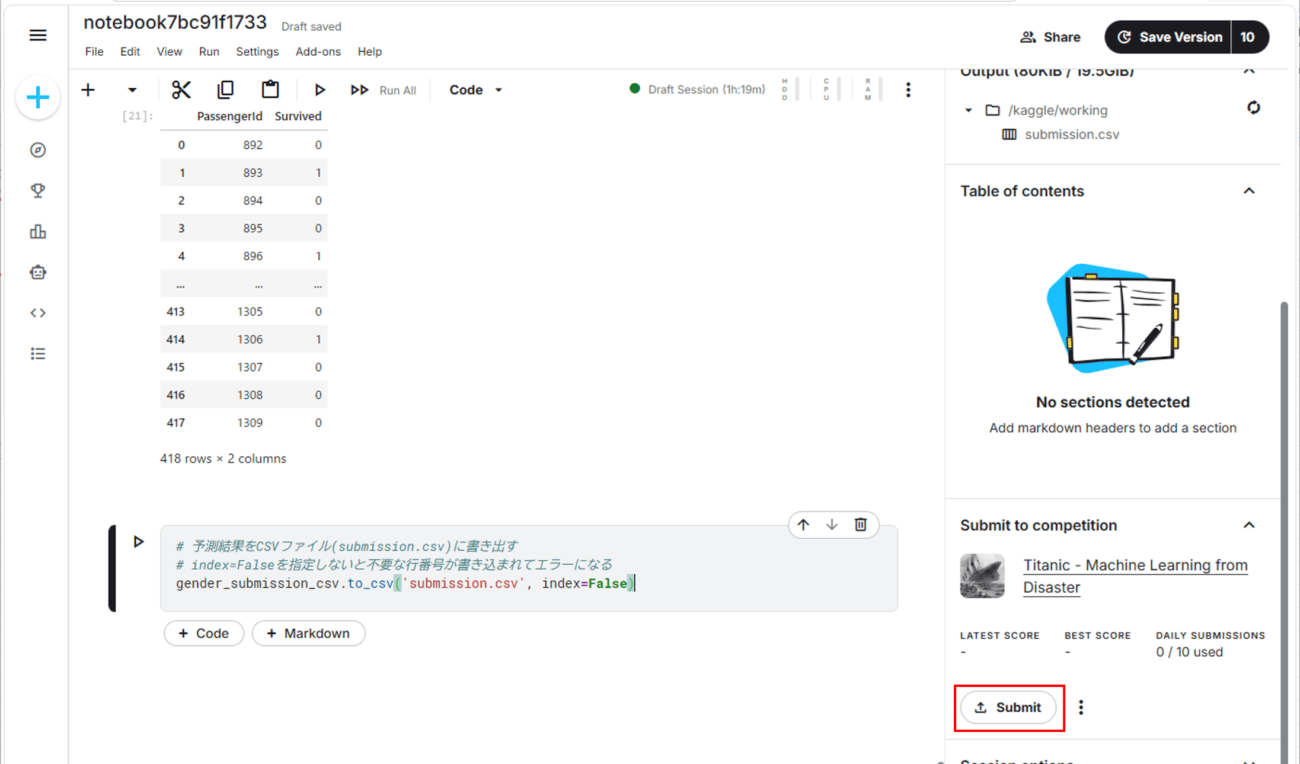The height and width of the screenshot is (764, 1300).
Task: Run the to_csv code cell
Action: 139,542
